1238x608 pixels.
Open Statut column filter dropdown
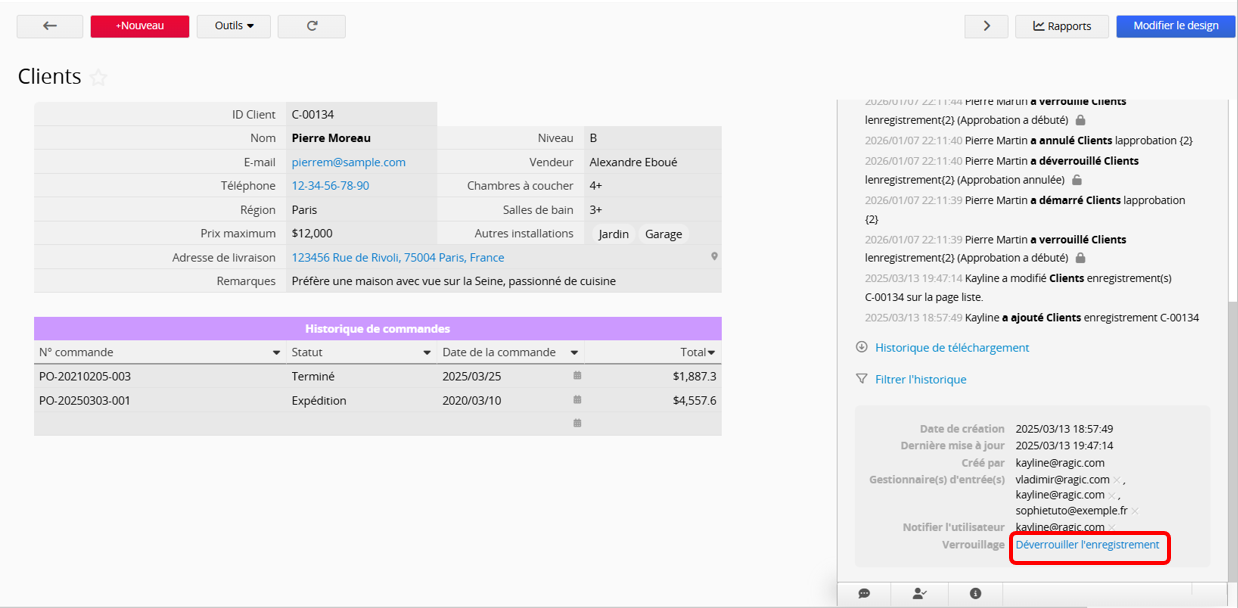click(x=427, y=353)
